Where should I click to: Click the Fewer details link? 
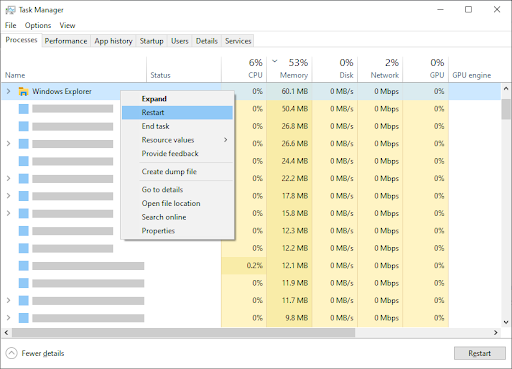tap(43, 353)
